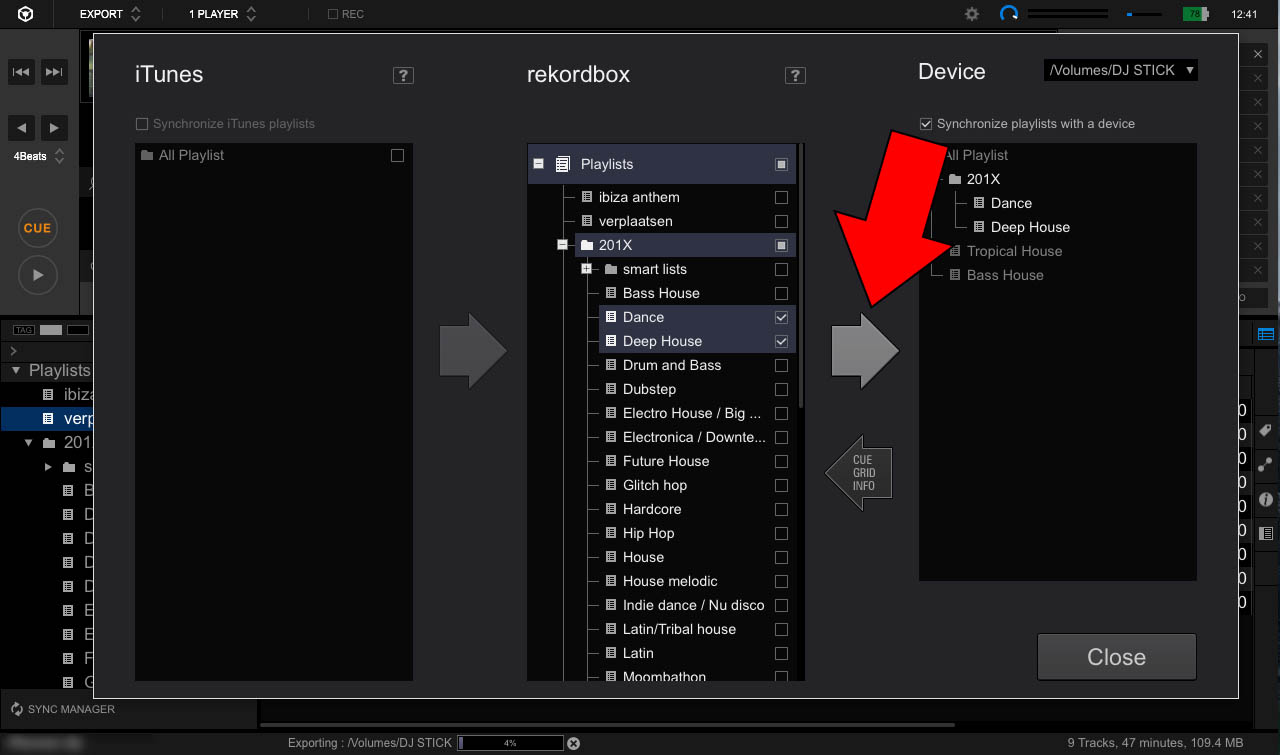Image resolution: width=1280 pixels, height=755 pixels.
Task: Click the rekordbox logo icon
Action: 27,14
